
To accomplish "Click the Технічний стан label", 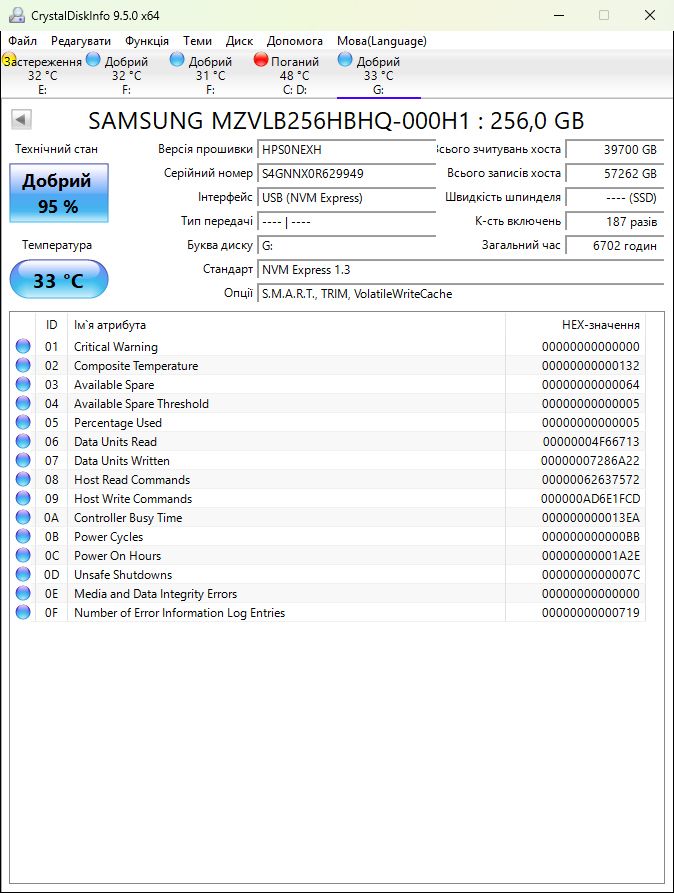I will click(x=56, y=149).
